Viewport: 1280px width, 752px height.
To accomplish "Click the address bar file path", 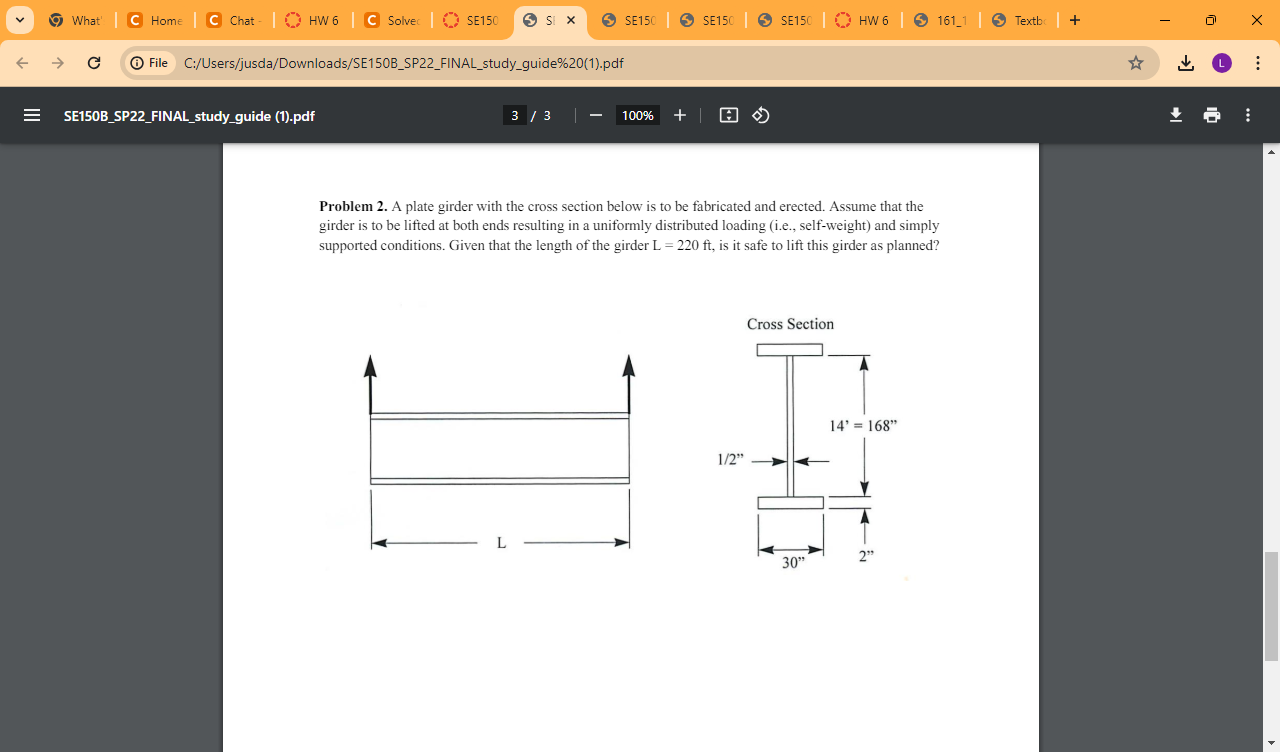I will (404, 63).
